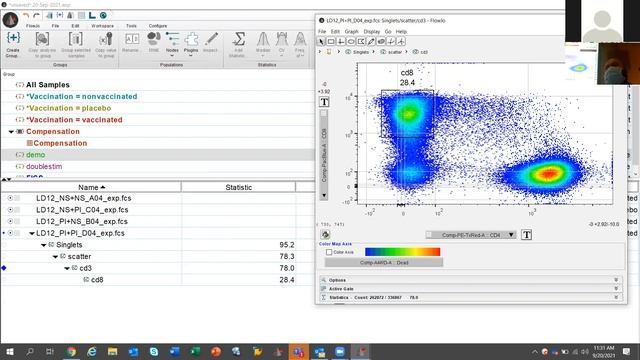Open the Plugins puzzle-piece menu
Viewport: 640px width, 360px height.
[x=191, y=44]
